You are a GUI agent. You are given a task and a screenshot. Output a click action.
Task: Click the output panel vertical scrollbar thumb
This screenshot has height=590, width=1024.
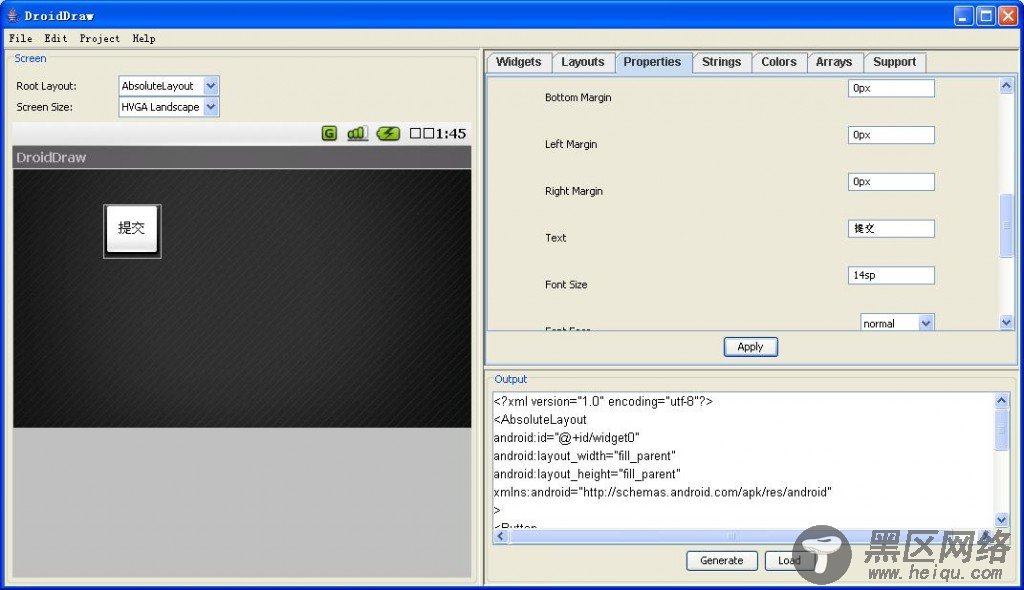1001,429
